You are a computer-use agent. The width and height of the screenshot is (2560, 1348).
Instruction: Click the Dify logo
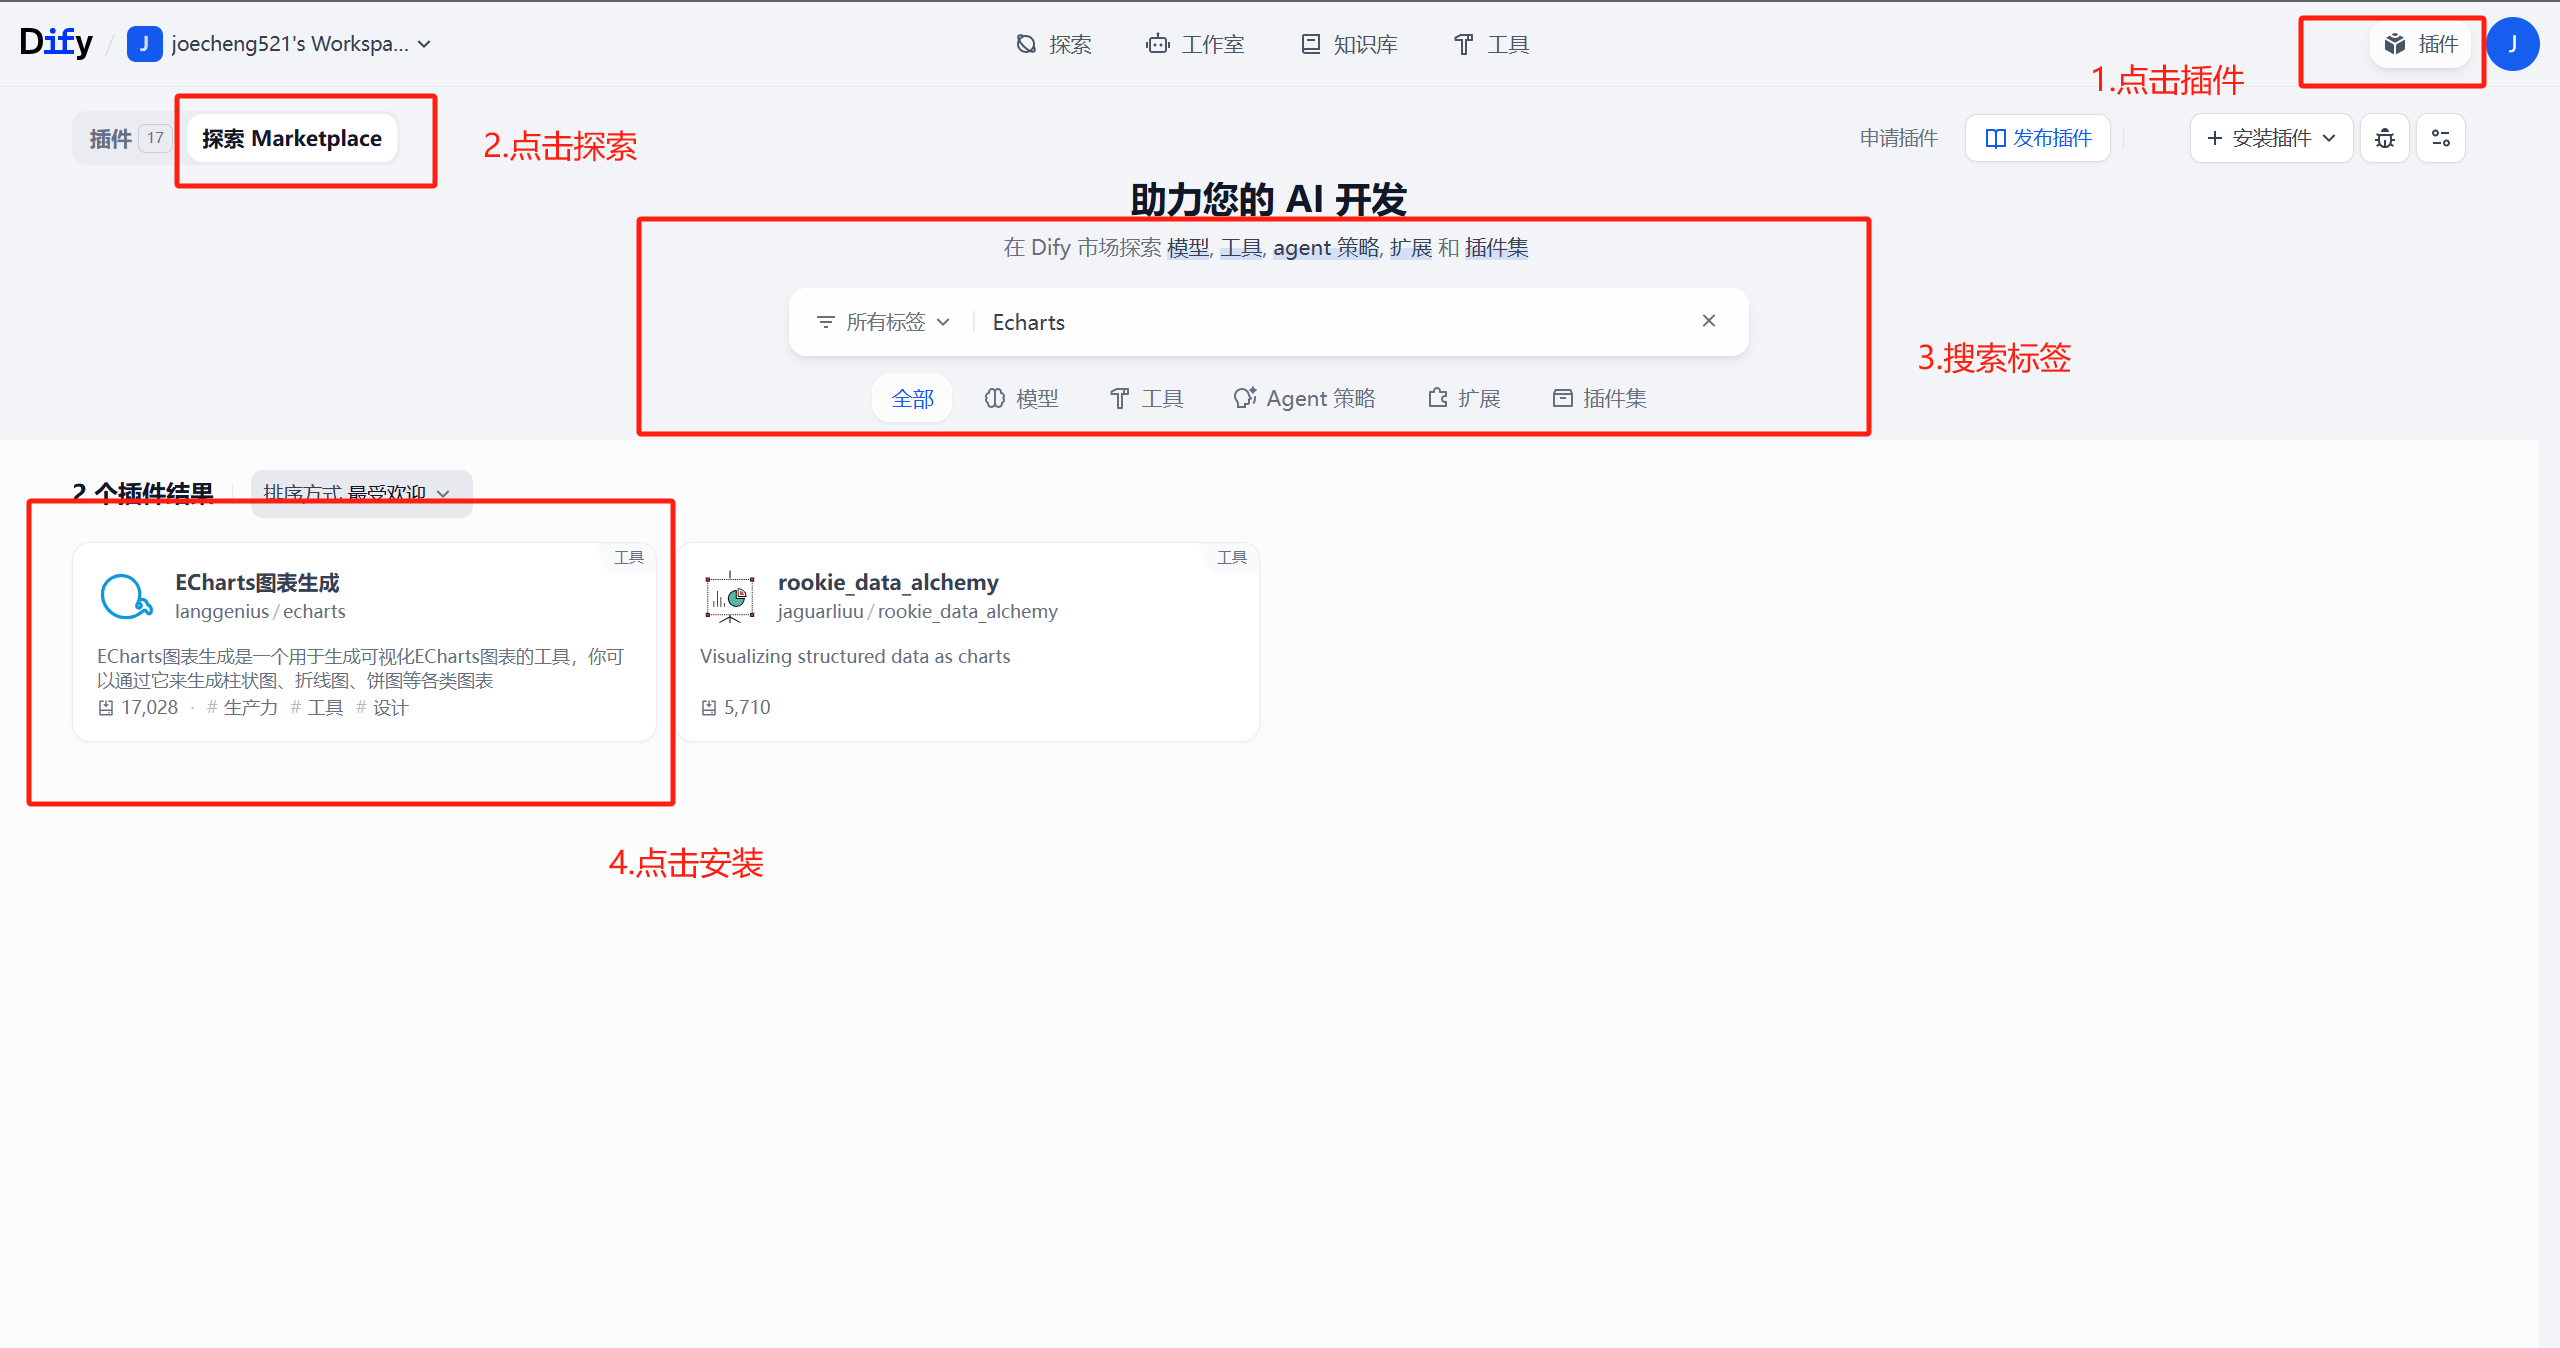coord(55,42)
